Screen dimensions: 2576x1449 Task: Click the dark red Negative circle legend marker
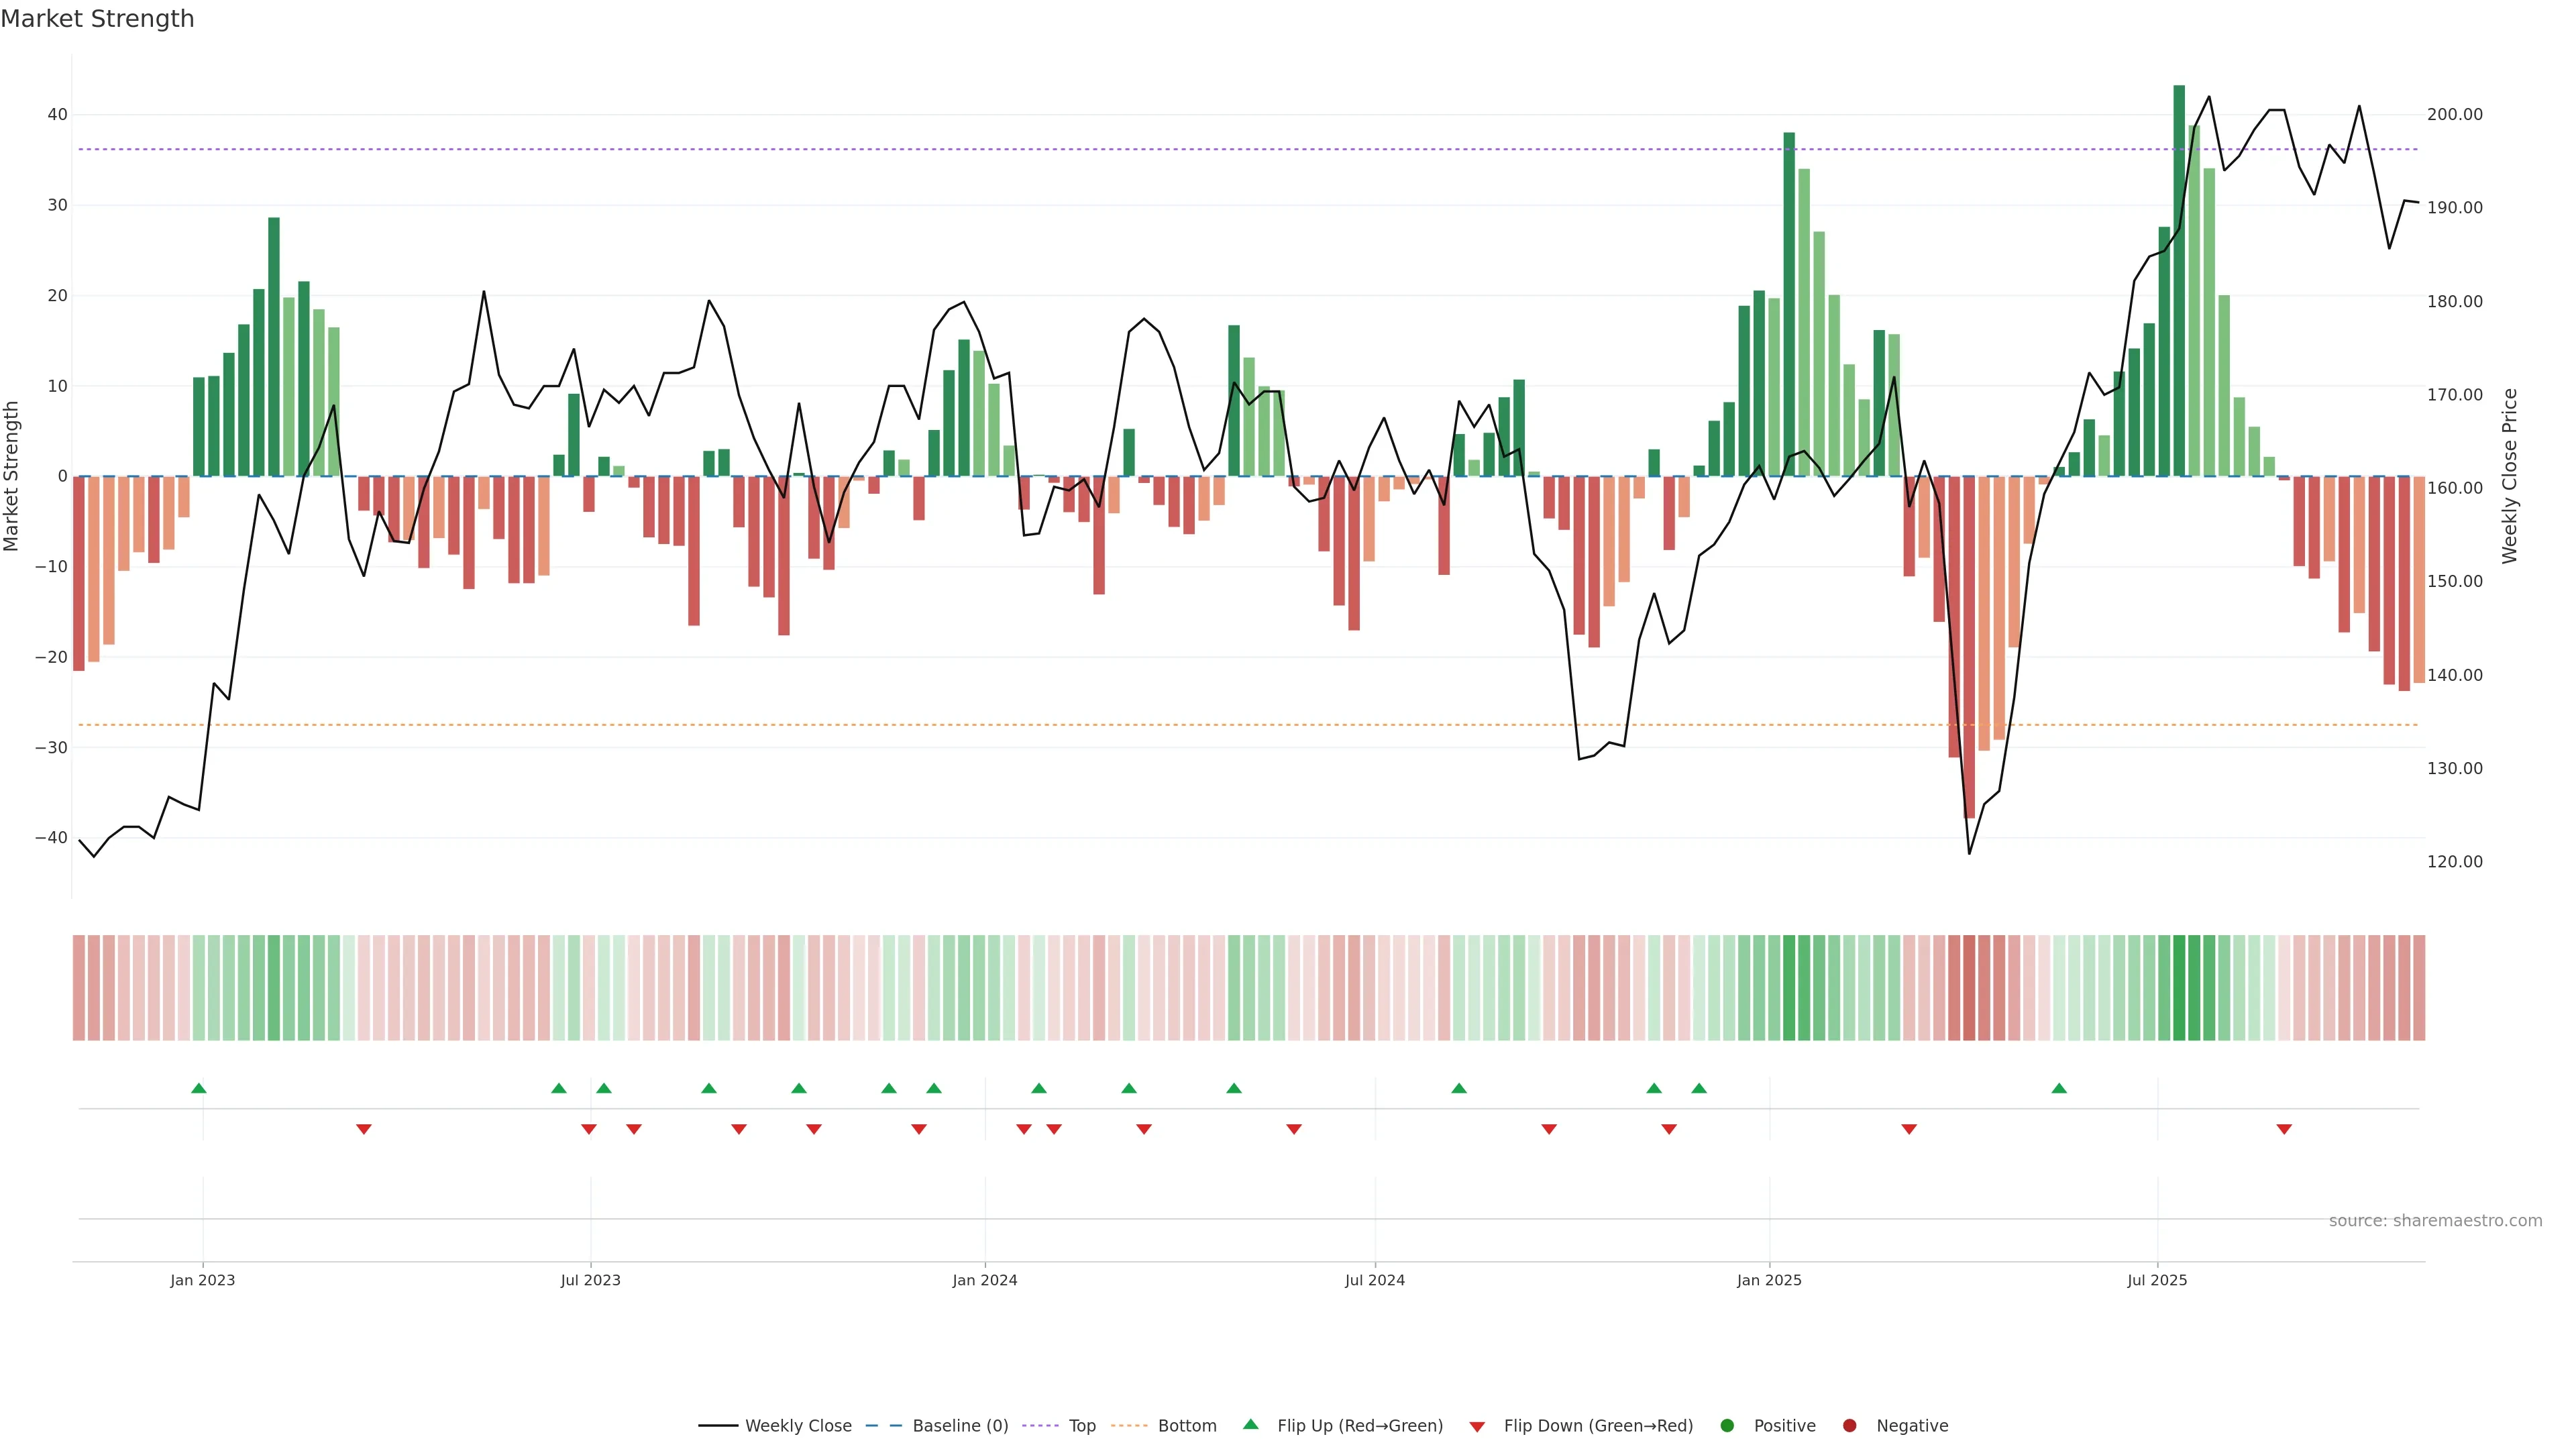[x=1849, y=1426]
